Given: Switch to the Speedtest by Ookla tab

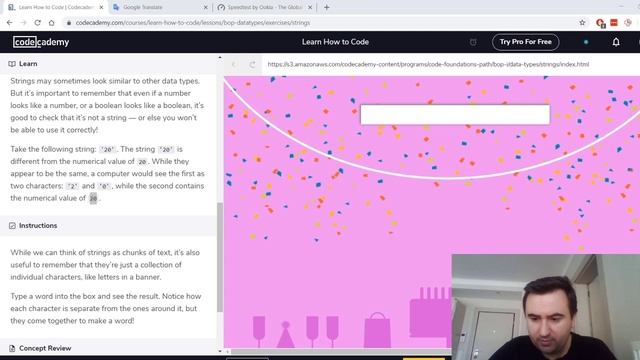Looking at the screenshot, I should coord(264,7).
